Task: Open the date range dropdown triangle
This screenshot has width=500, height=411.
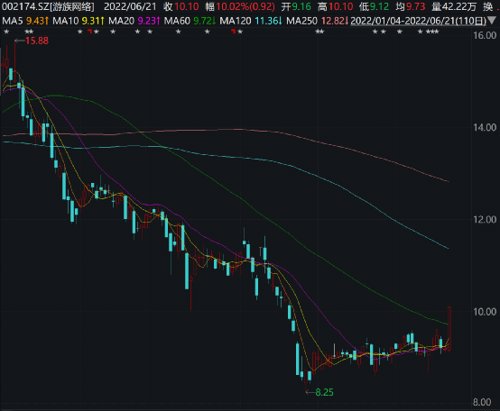Action: click(492, 21)
